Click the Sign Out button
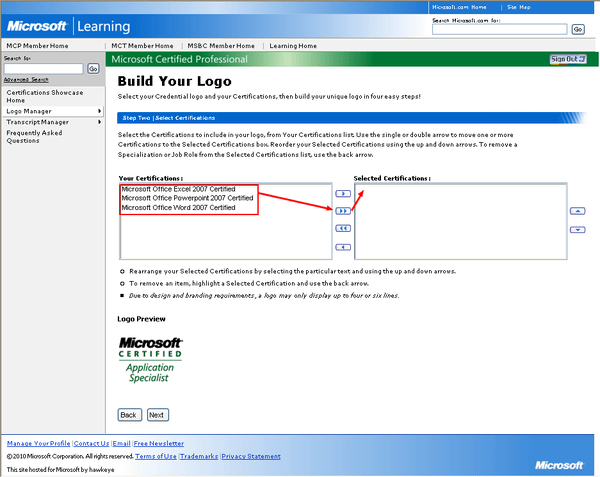The width and height of the screenshot is (600, 477). (568, 59)
